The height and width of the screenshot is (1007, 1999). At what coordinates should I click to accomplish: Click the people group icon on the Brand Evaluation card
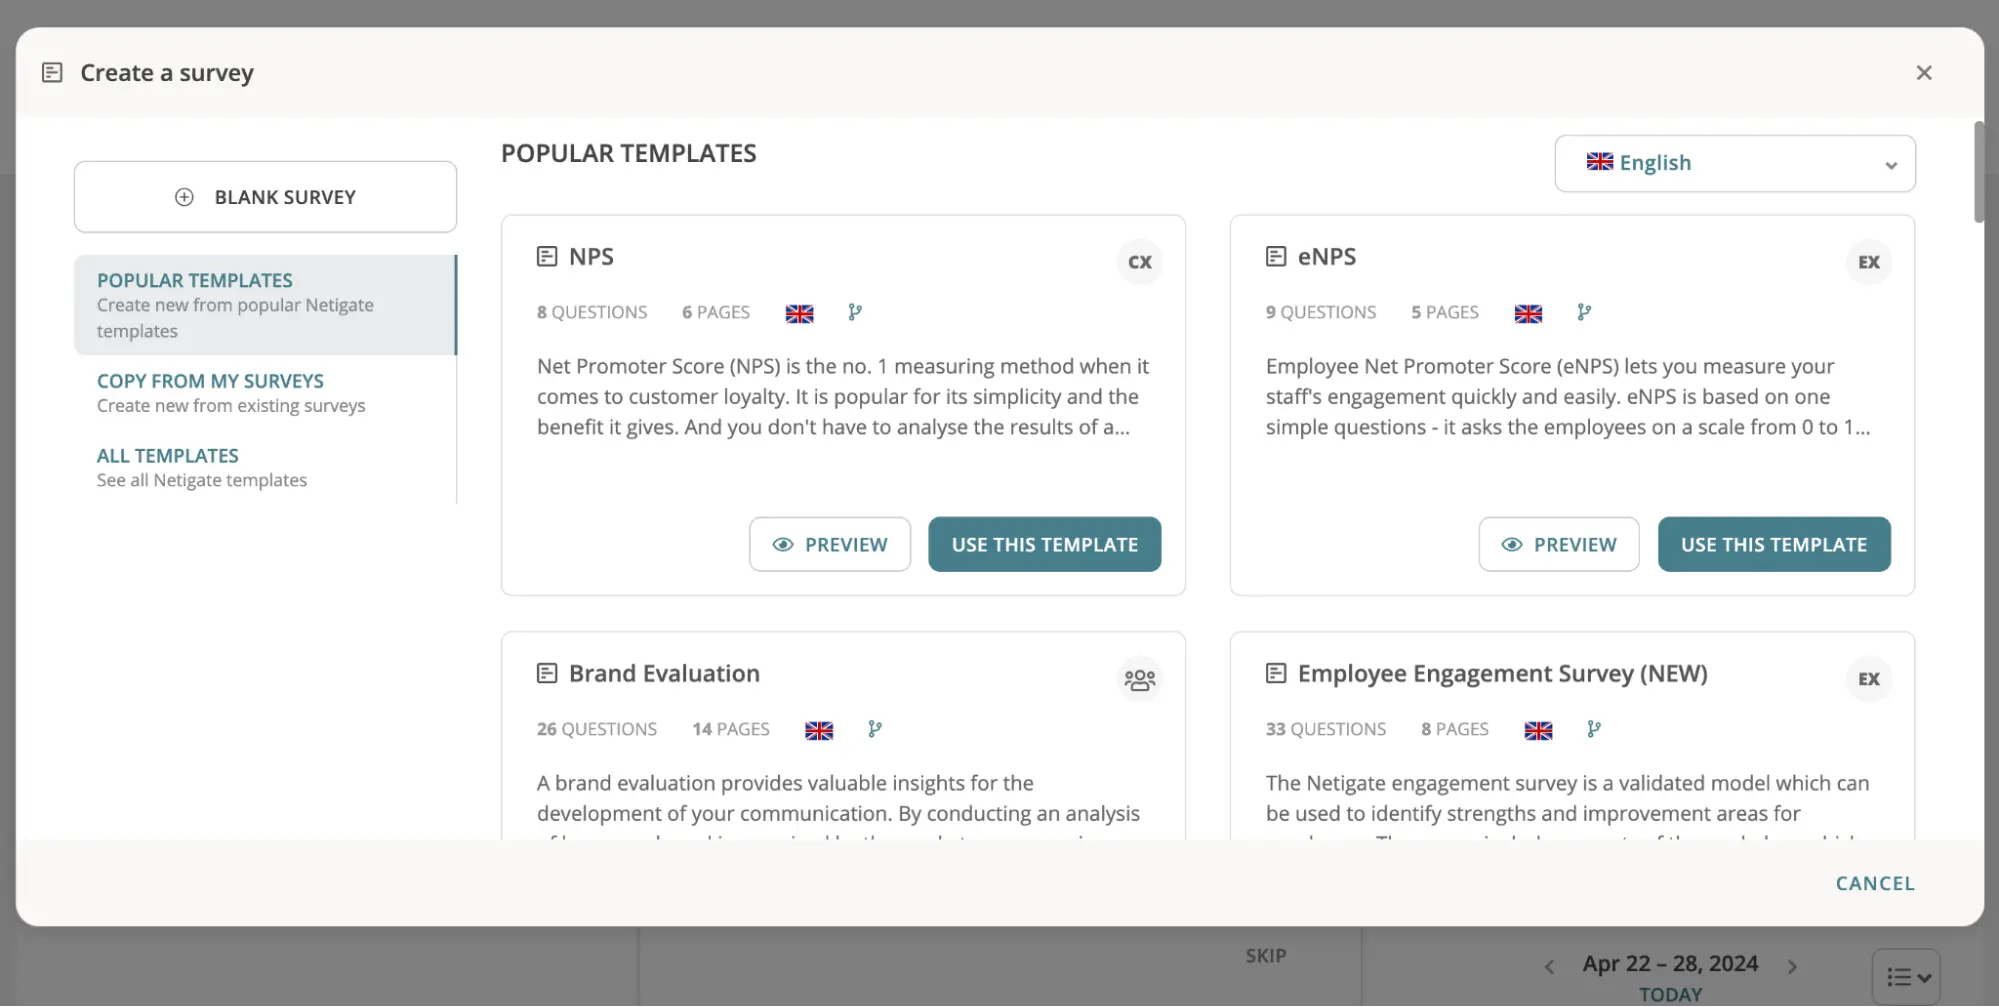pyautogui.click(x=1139, y=679)
